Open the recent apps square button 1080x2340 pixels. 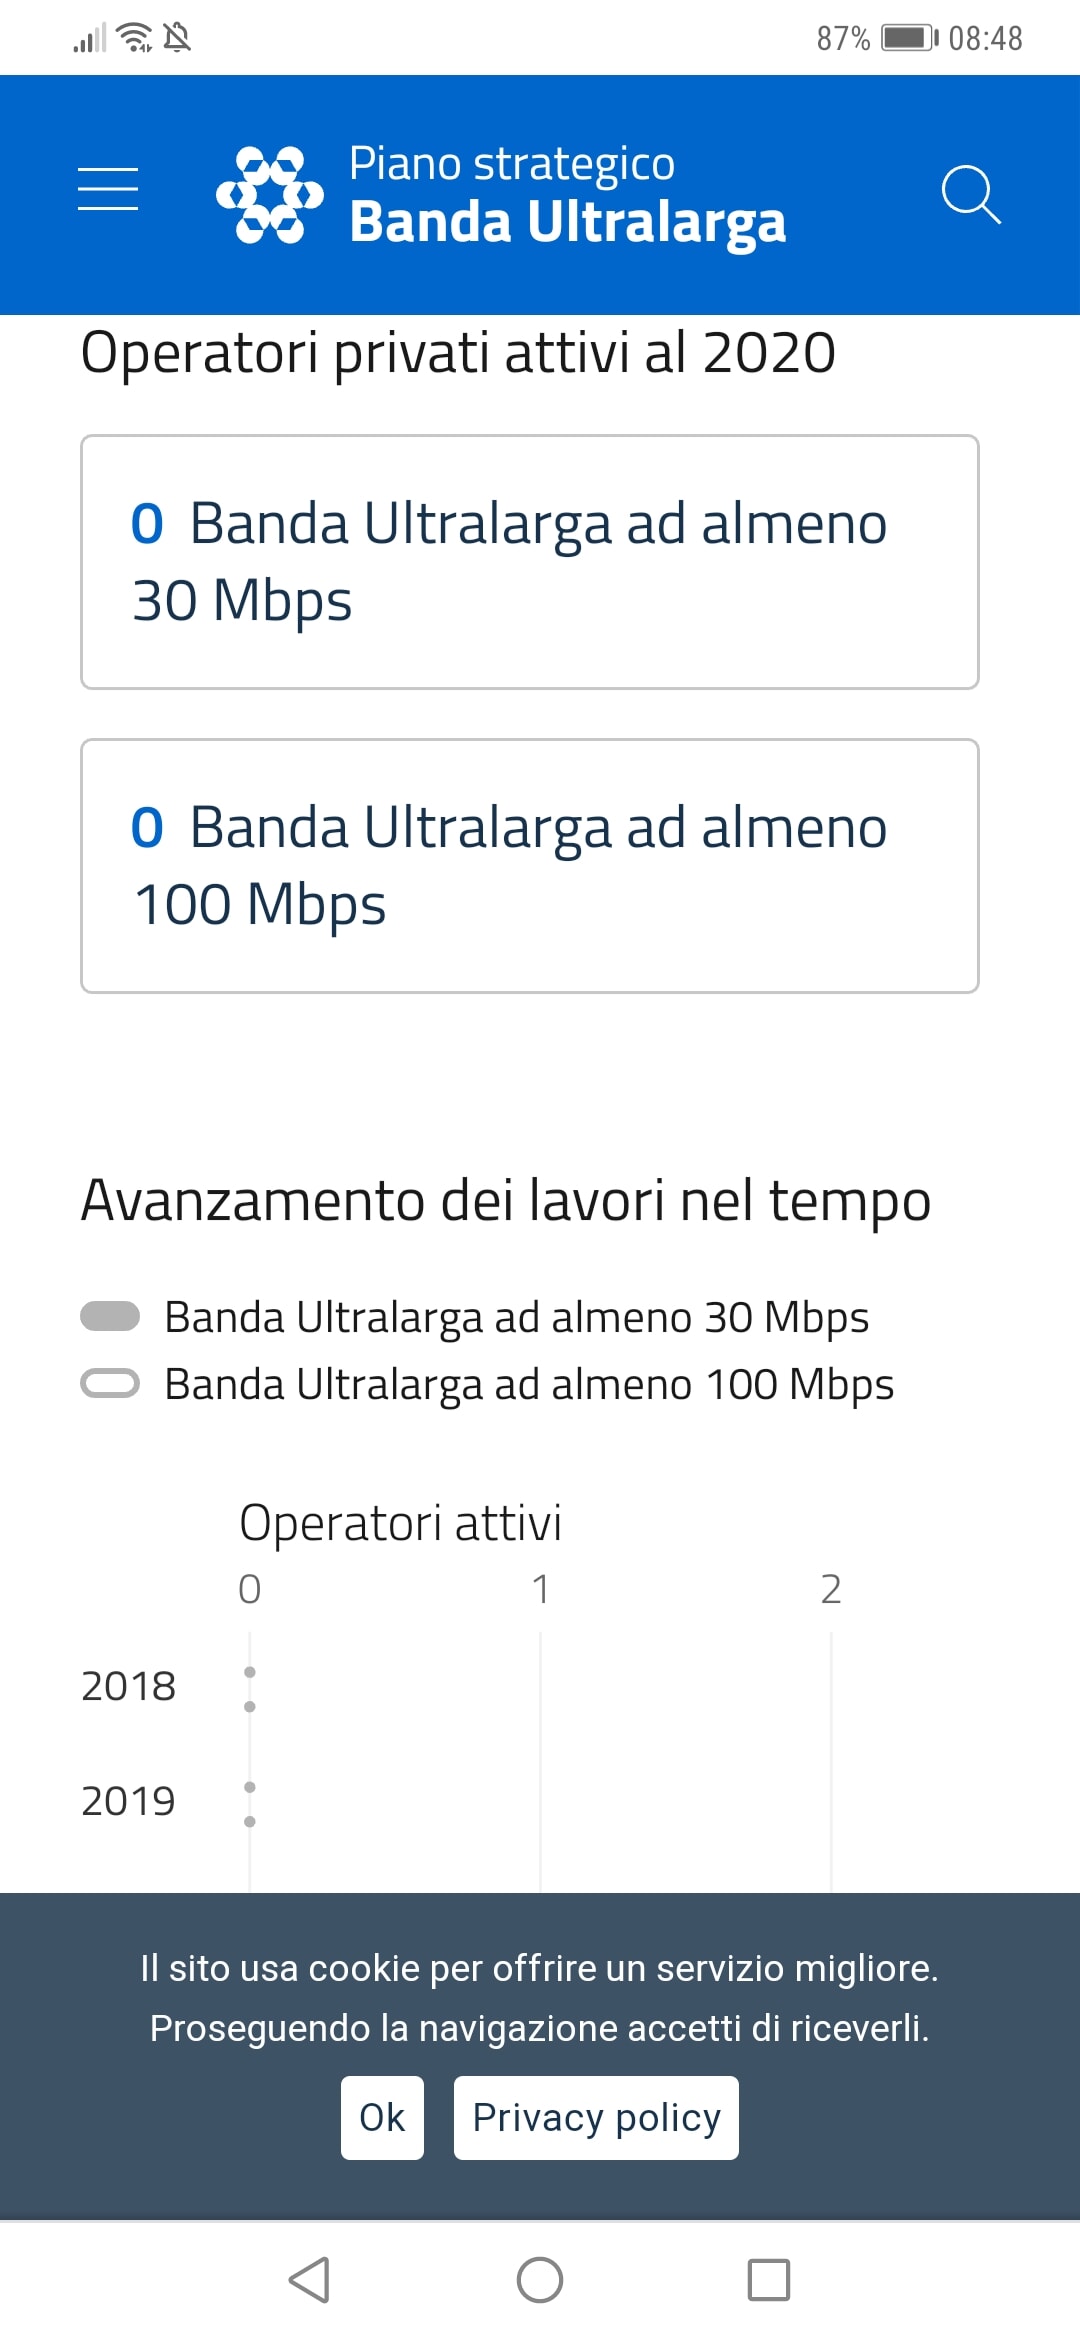(x=768, y=2280)
